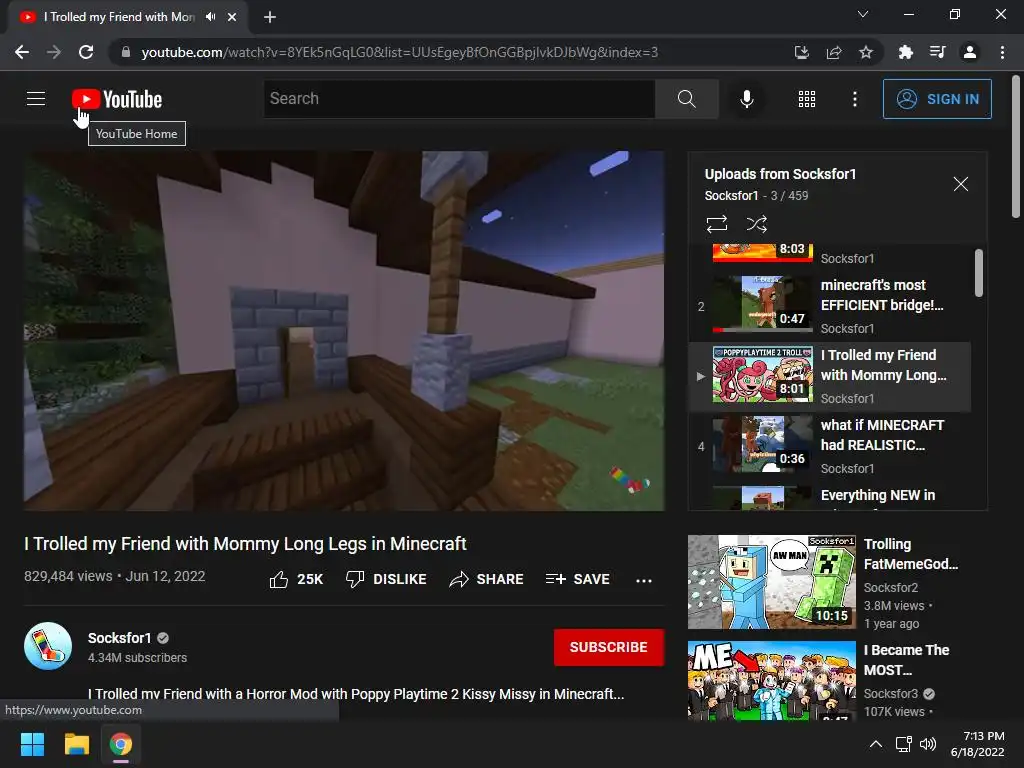
Task: Open a new browser tab
Action: coord(270,17)
